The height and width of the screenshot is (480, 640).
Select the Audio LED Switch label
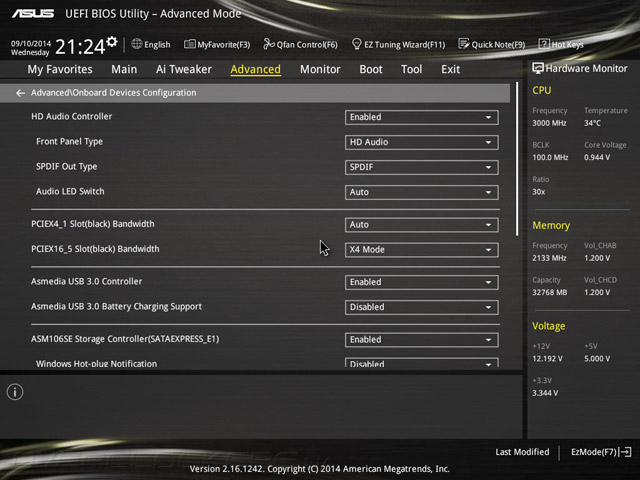tap(70, 191)
